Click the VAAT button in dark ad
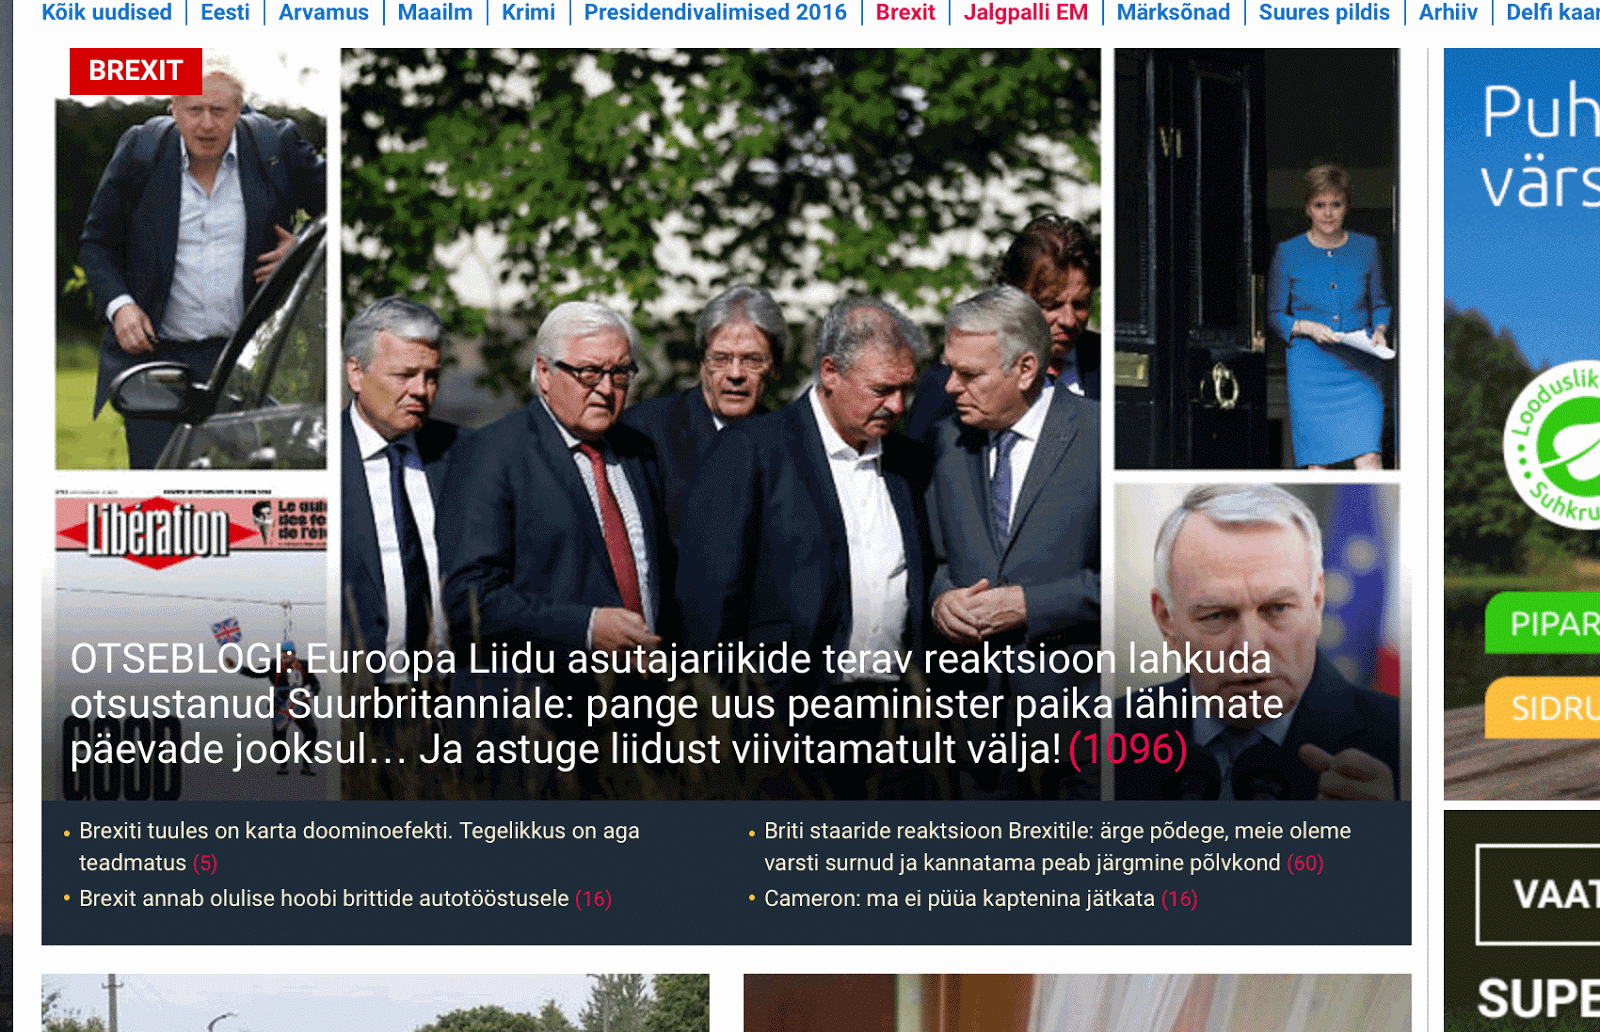 pyautogui.click(x=1539, y=894)
